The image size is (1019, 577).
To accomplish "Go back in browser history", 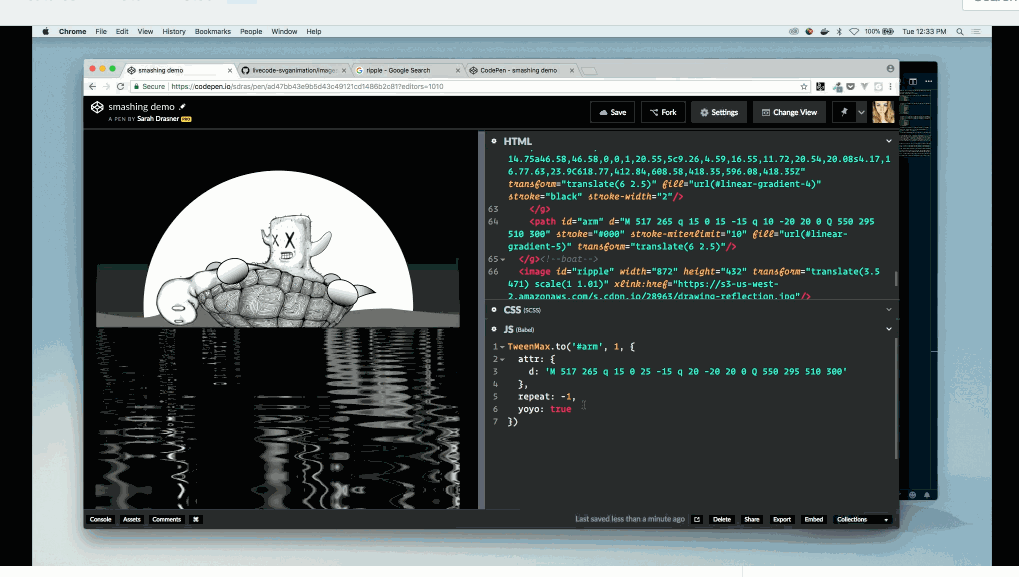I will (92, 86).
